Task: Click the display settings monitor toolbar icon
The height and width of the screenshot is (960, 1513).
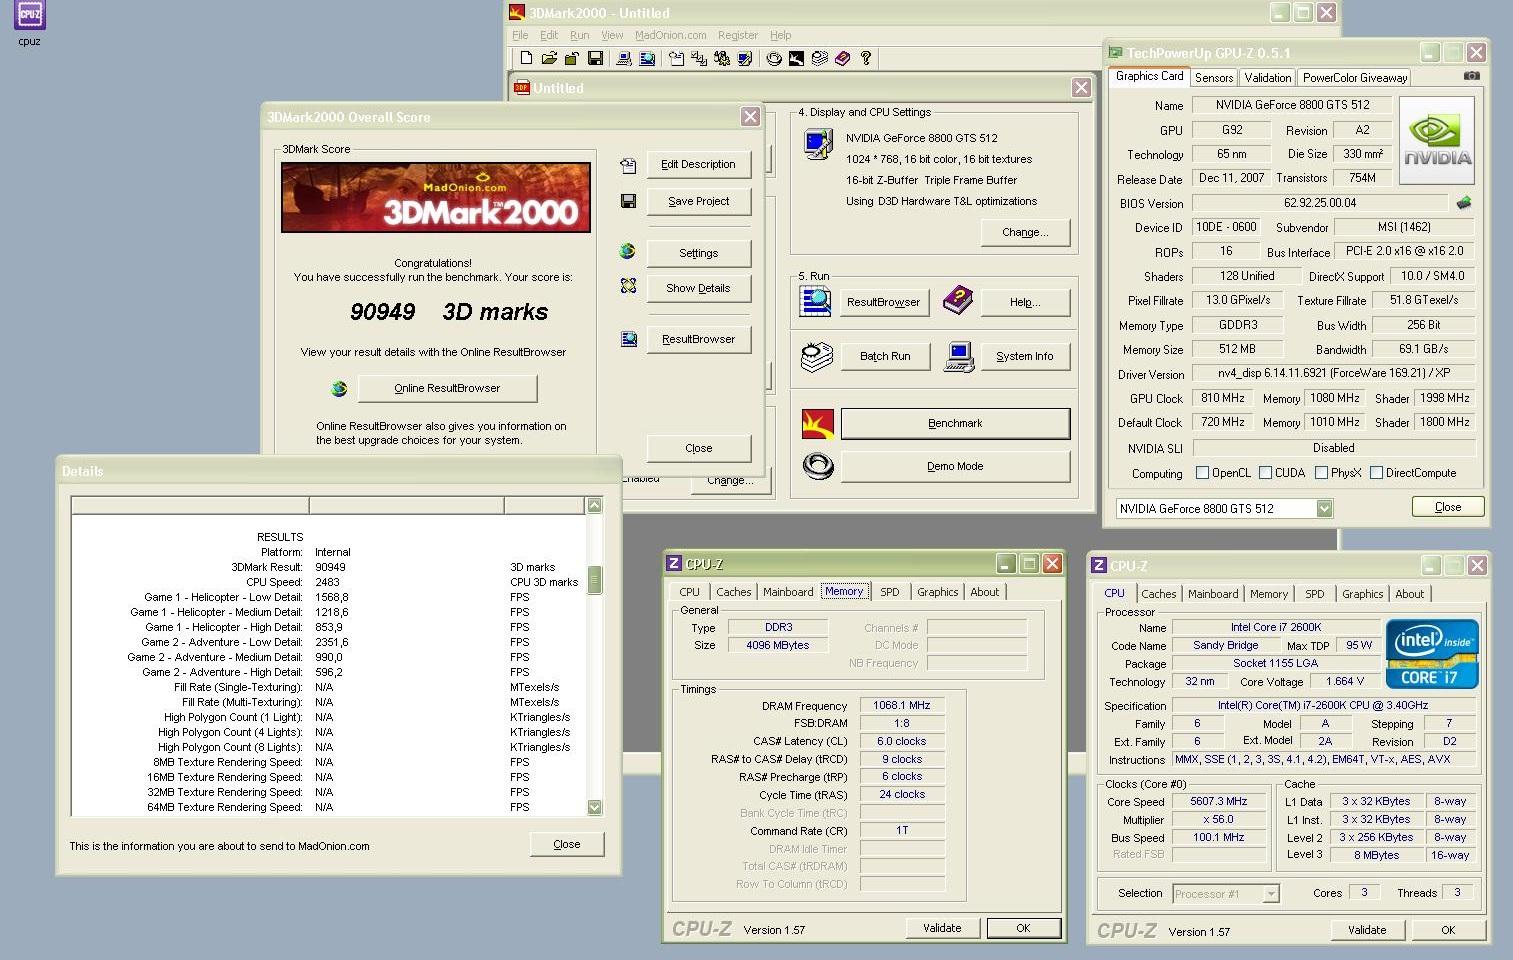Action: tap(745, 58)
